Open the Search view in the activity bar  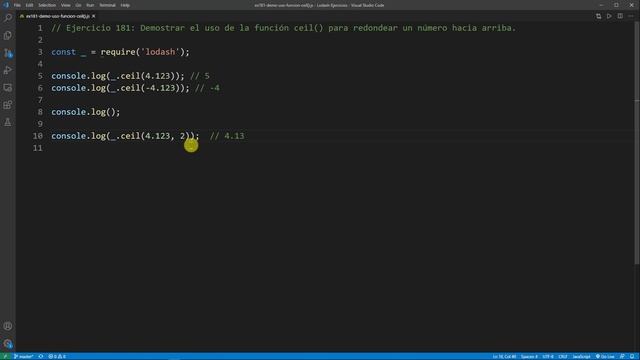point(8,18)
